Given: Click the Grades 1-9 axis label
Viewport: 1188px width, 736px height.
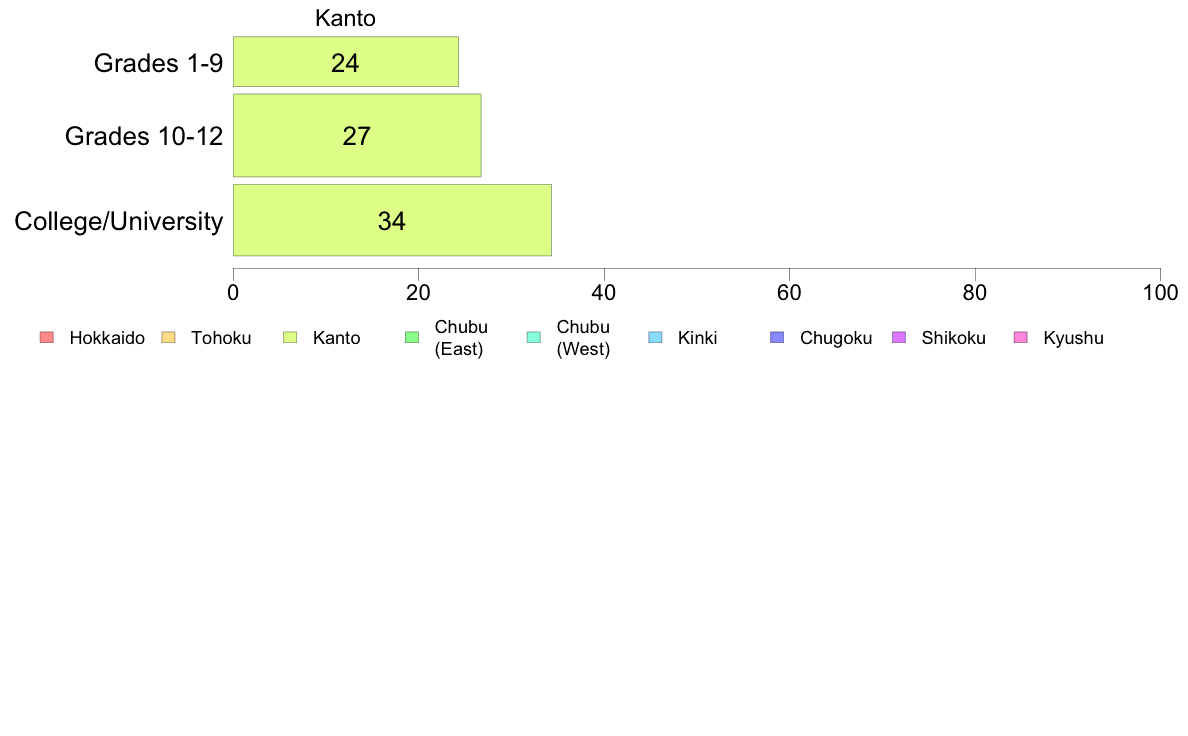Looking at the screenshot, I should [158, 63].
